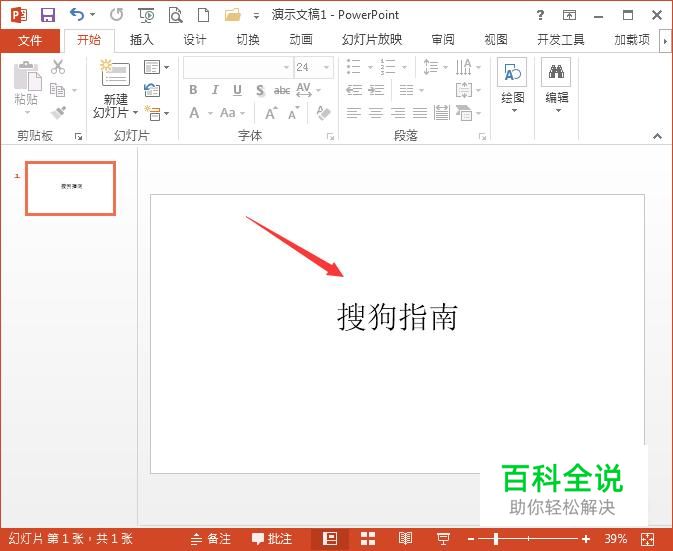673x551 pixels.
Task: Increase list indent level
Action: 376,90
